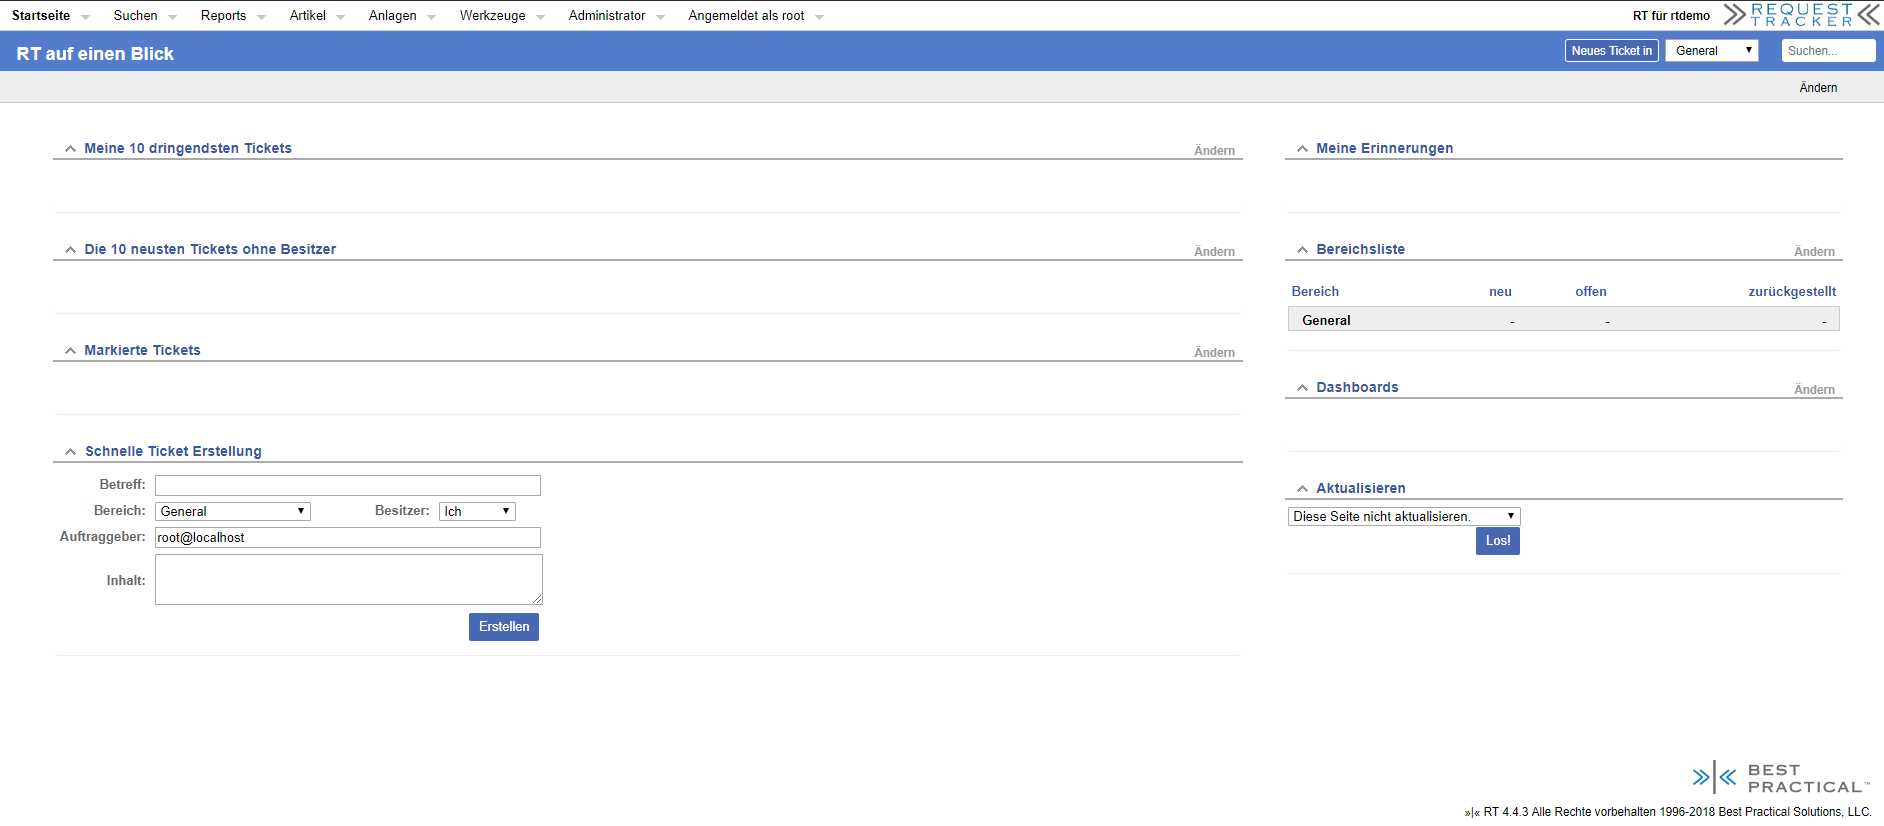Click the Request Tracker logo
The width and height of the screenshot is (1884, 826).
1800,15
